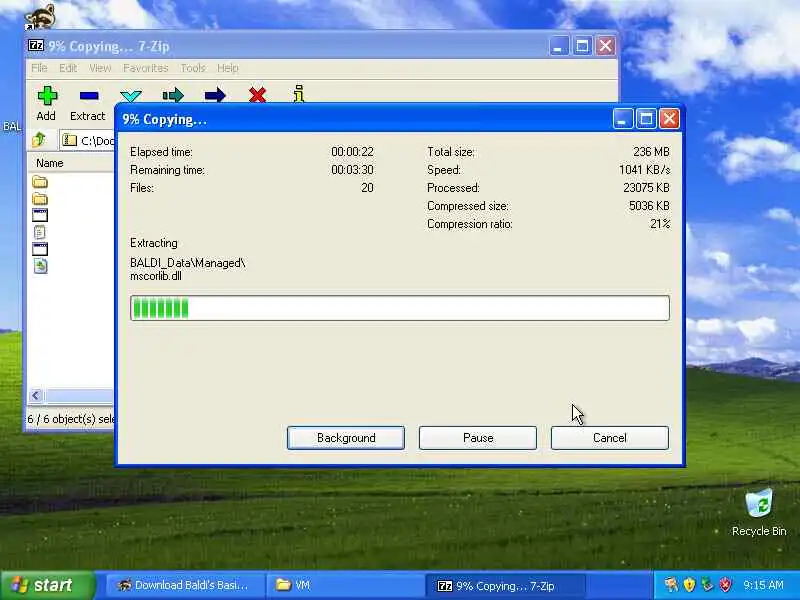This screenshot has height=600, width=800.
Task: Click the 23075 KB processed value
Action: pos(646,188)
